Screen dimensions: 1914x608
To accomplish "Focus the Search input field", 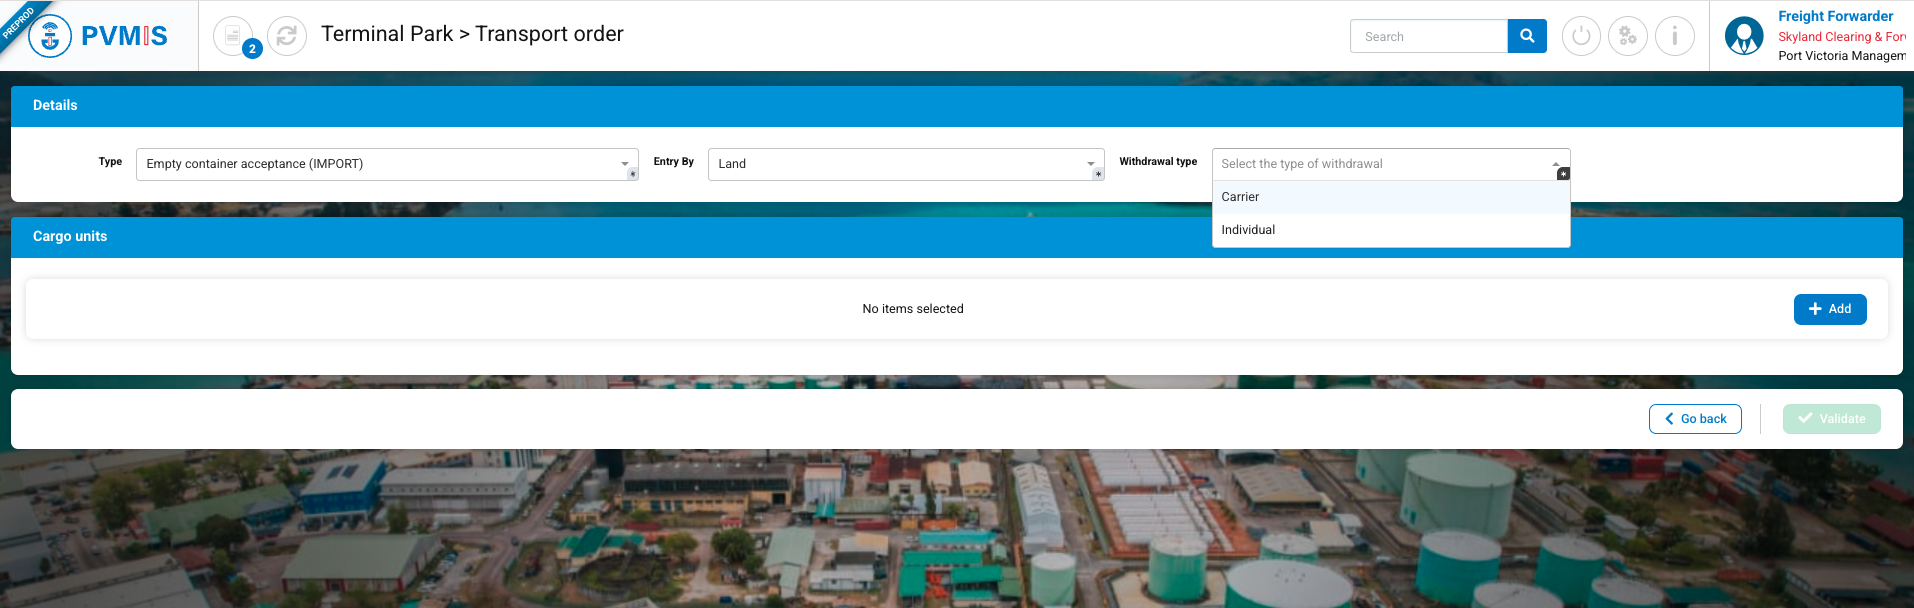I will coord(1428,37).
